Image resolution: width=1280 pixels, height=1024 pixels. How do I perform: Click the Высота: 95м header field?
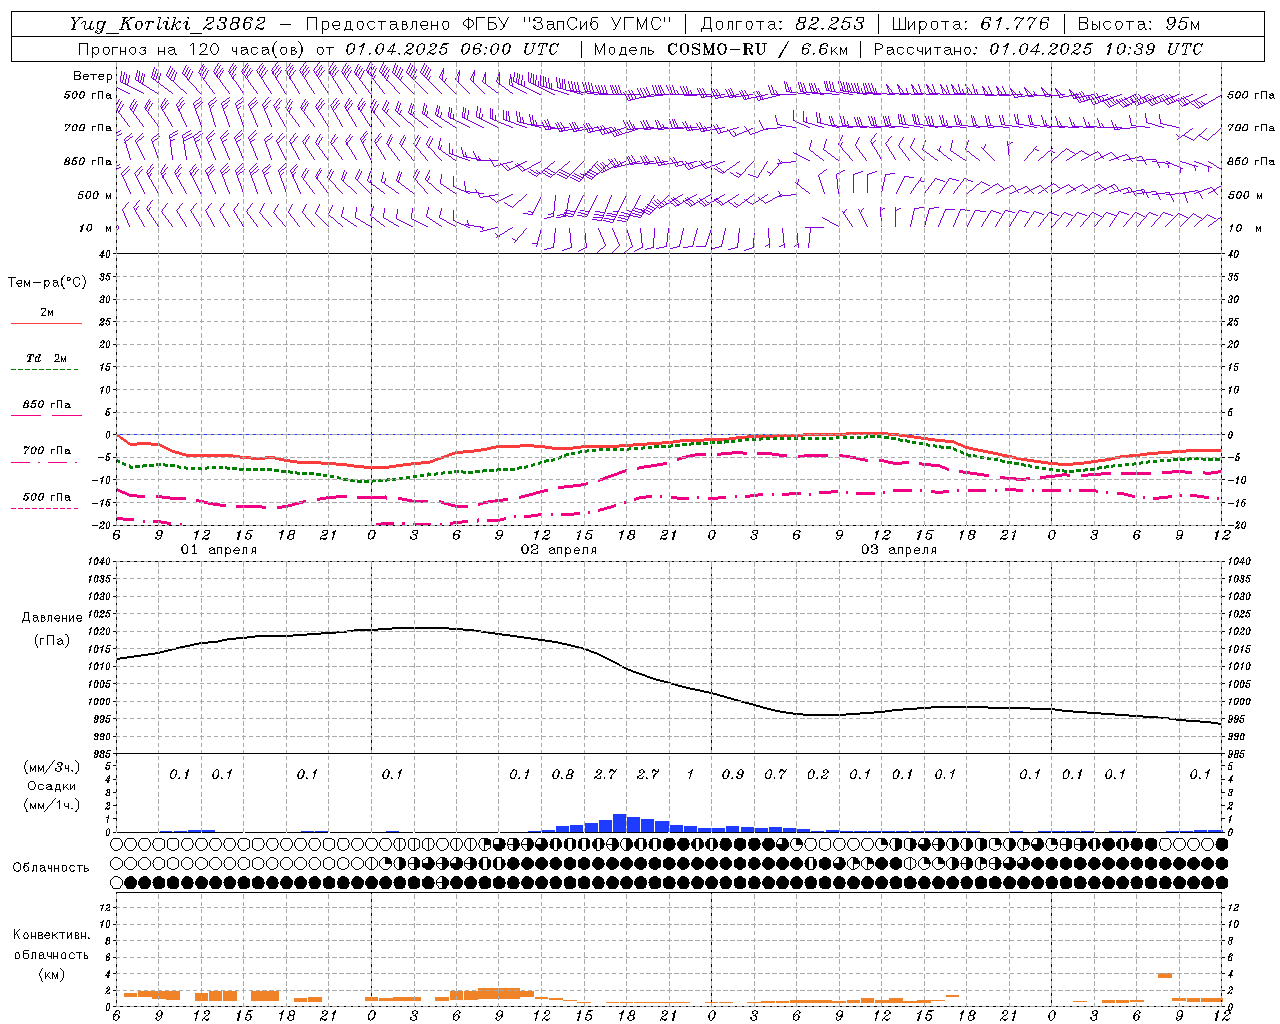(1139, 24)
